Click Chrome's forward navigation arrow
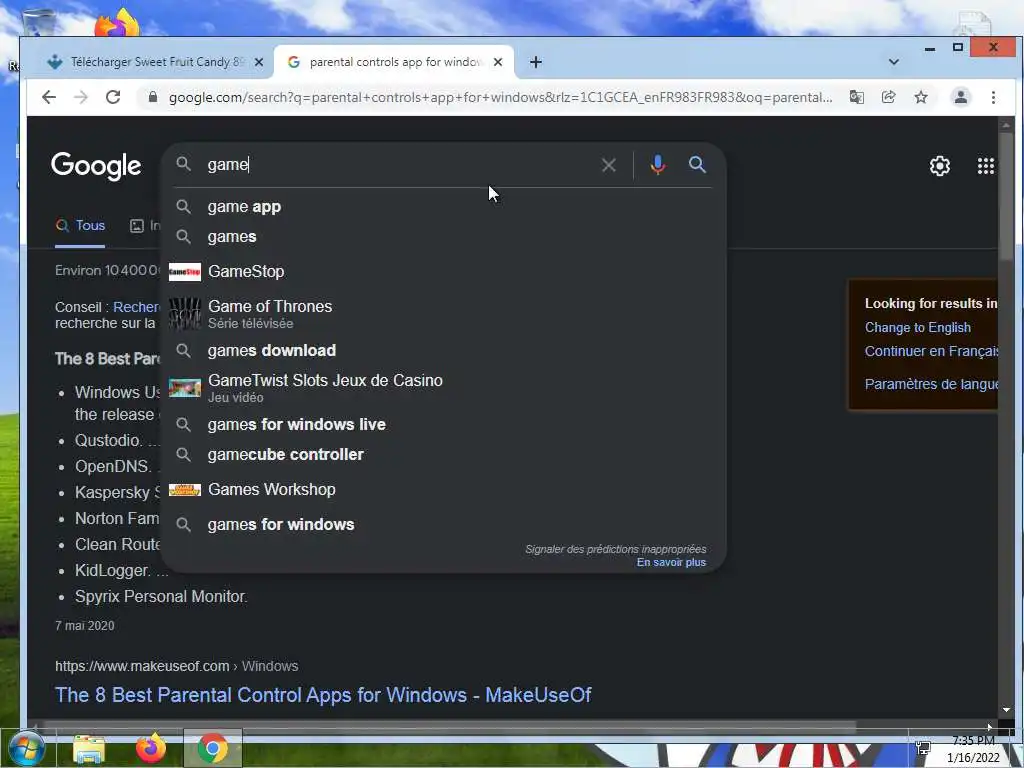 tap(80, 97)
